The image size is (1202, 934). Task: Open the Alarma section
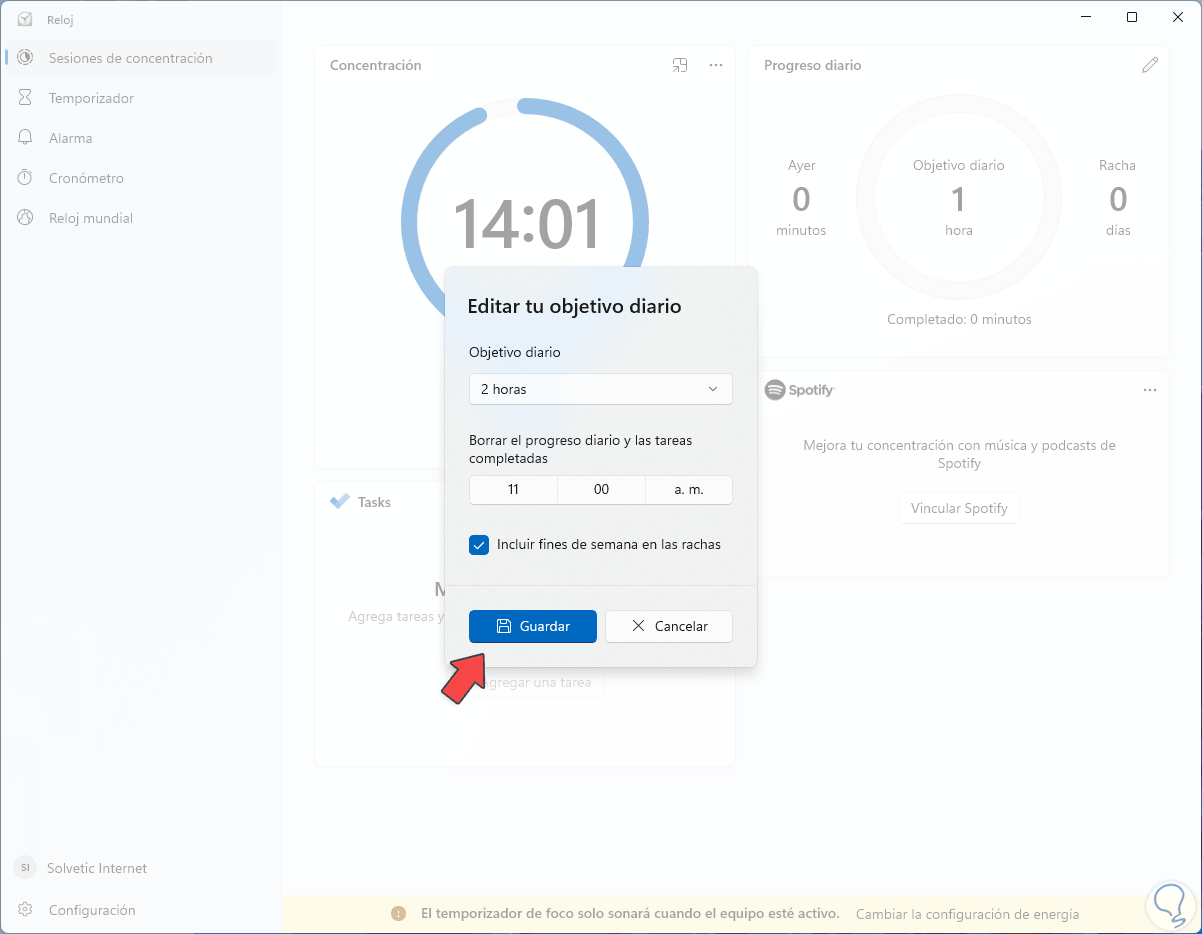point(140,138)
